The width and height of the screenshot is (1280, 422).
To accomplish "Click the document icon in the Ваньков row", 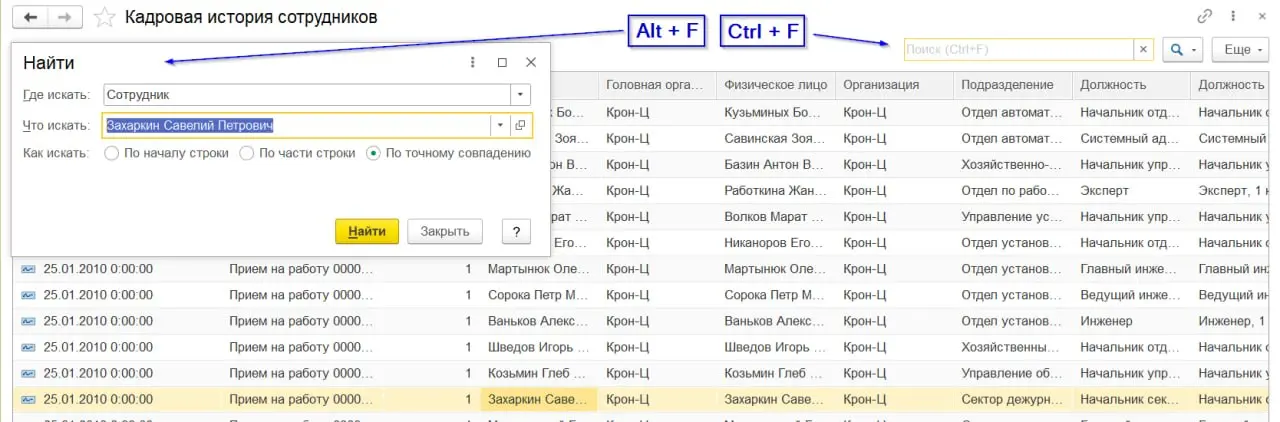I will coord(28,321).
